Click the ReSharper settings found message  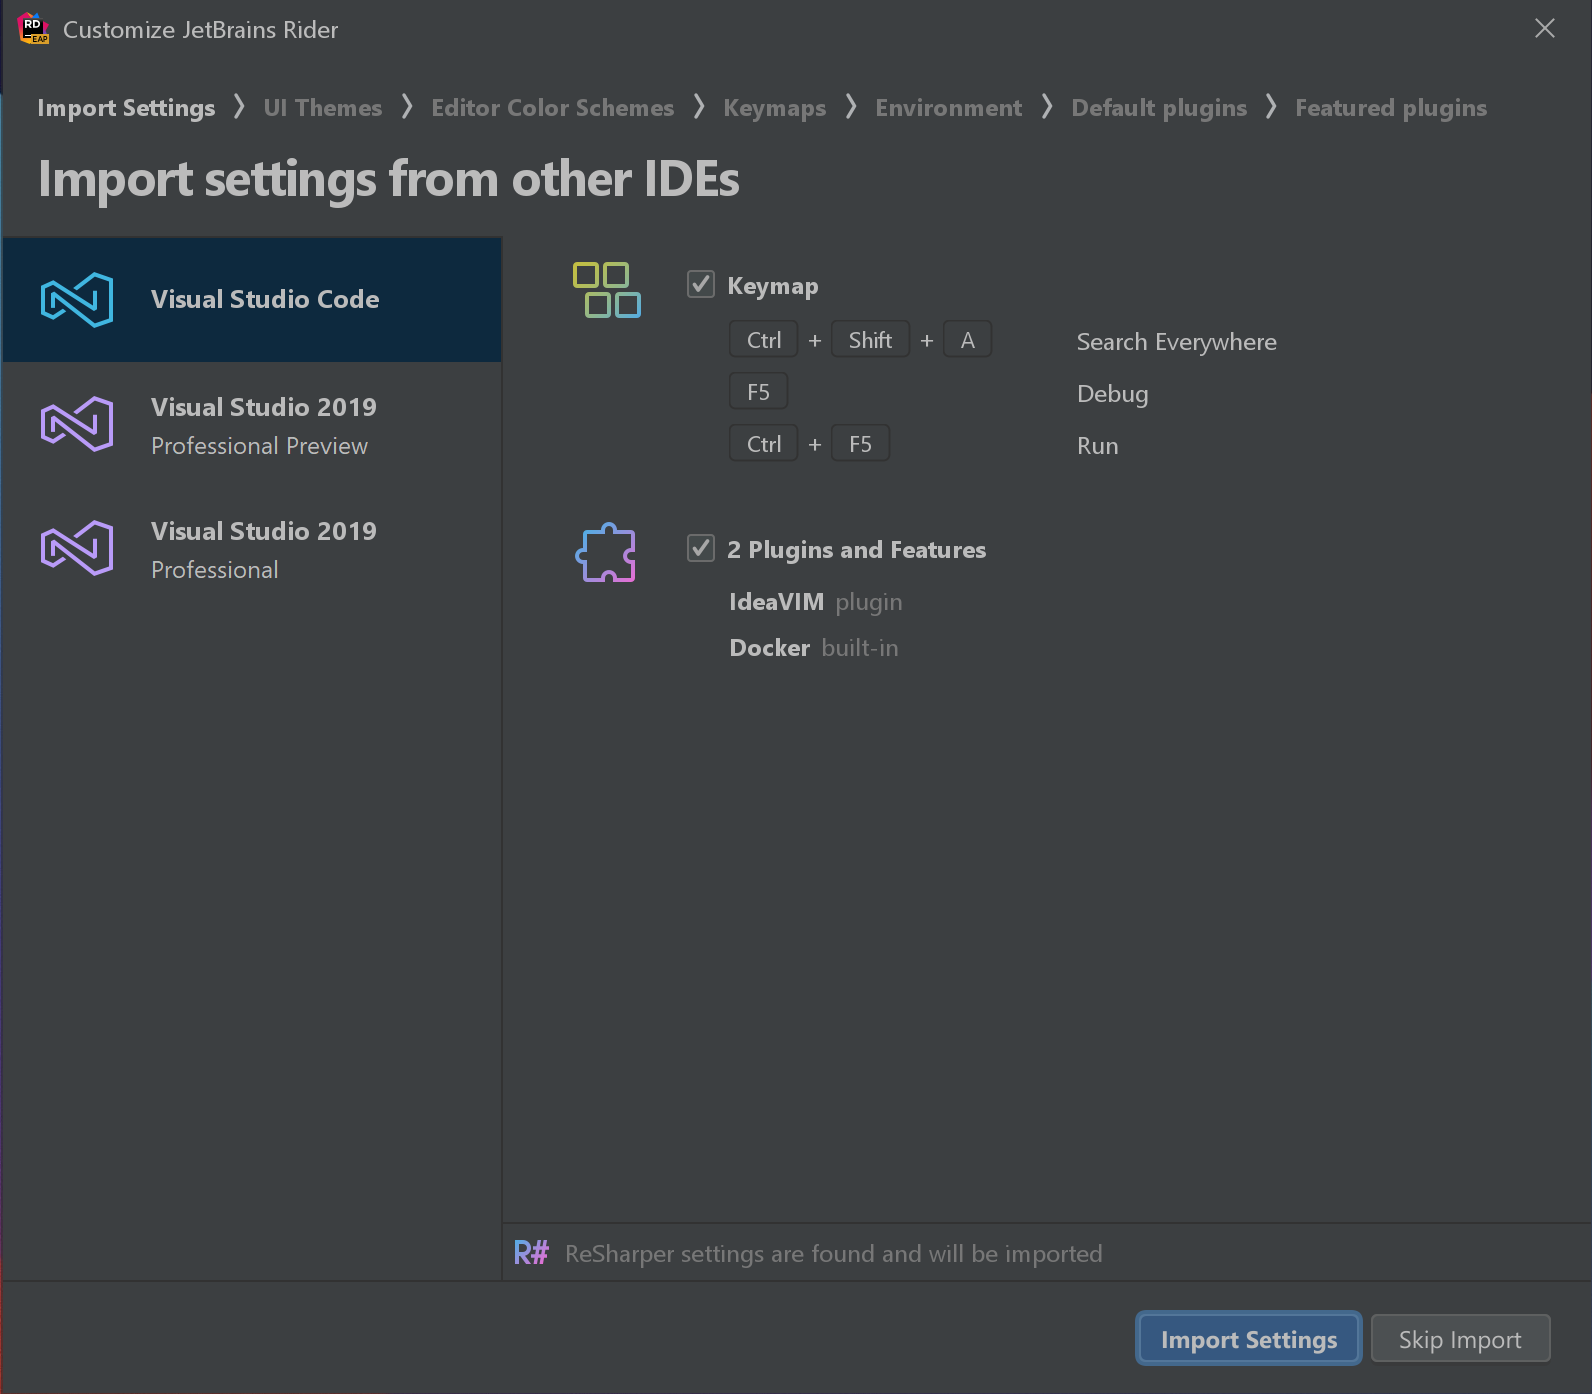pyautogui.click(x=834, y=1254)
